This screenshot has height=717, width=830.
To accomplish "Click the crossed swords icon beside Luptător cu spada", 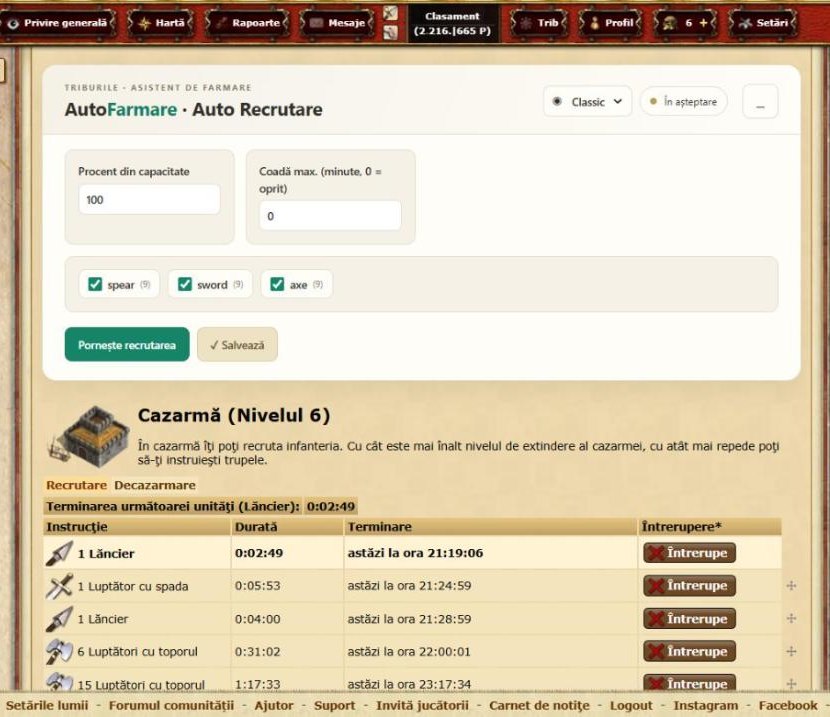I will [x=59, y=586].
